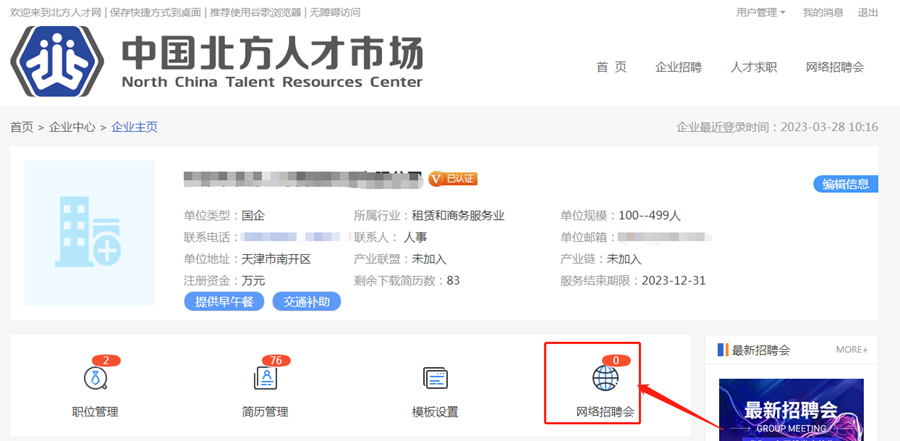Expand the 用户管理 dropdown
The image size is (900, 441).
[x=761, y=13]
